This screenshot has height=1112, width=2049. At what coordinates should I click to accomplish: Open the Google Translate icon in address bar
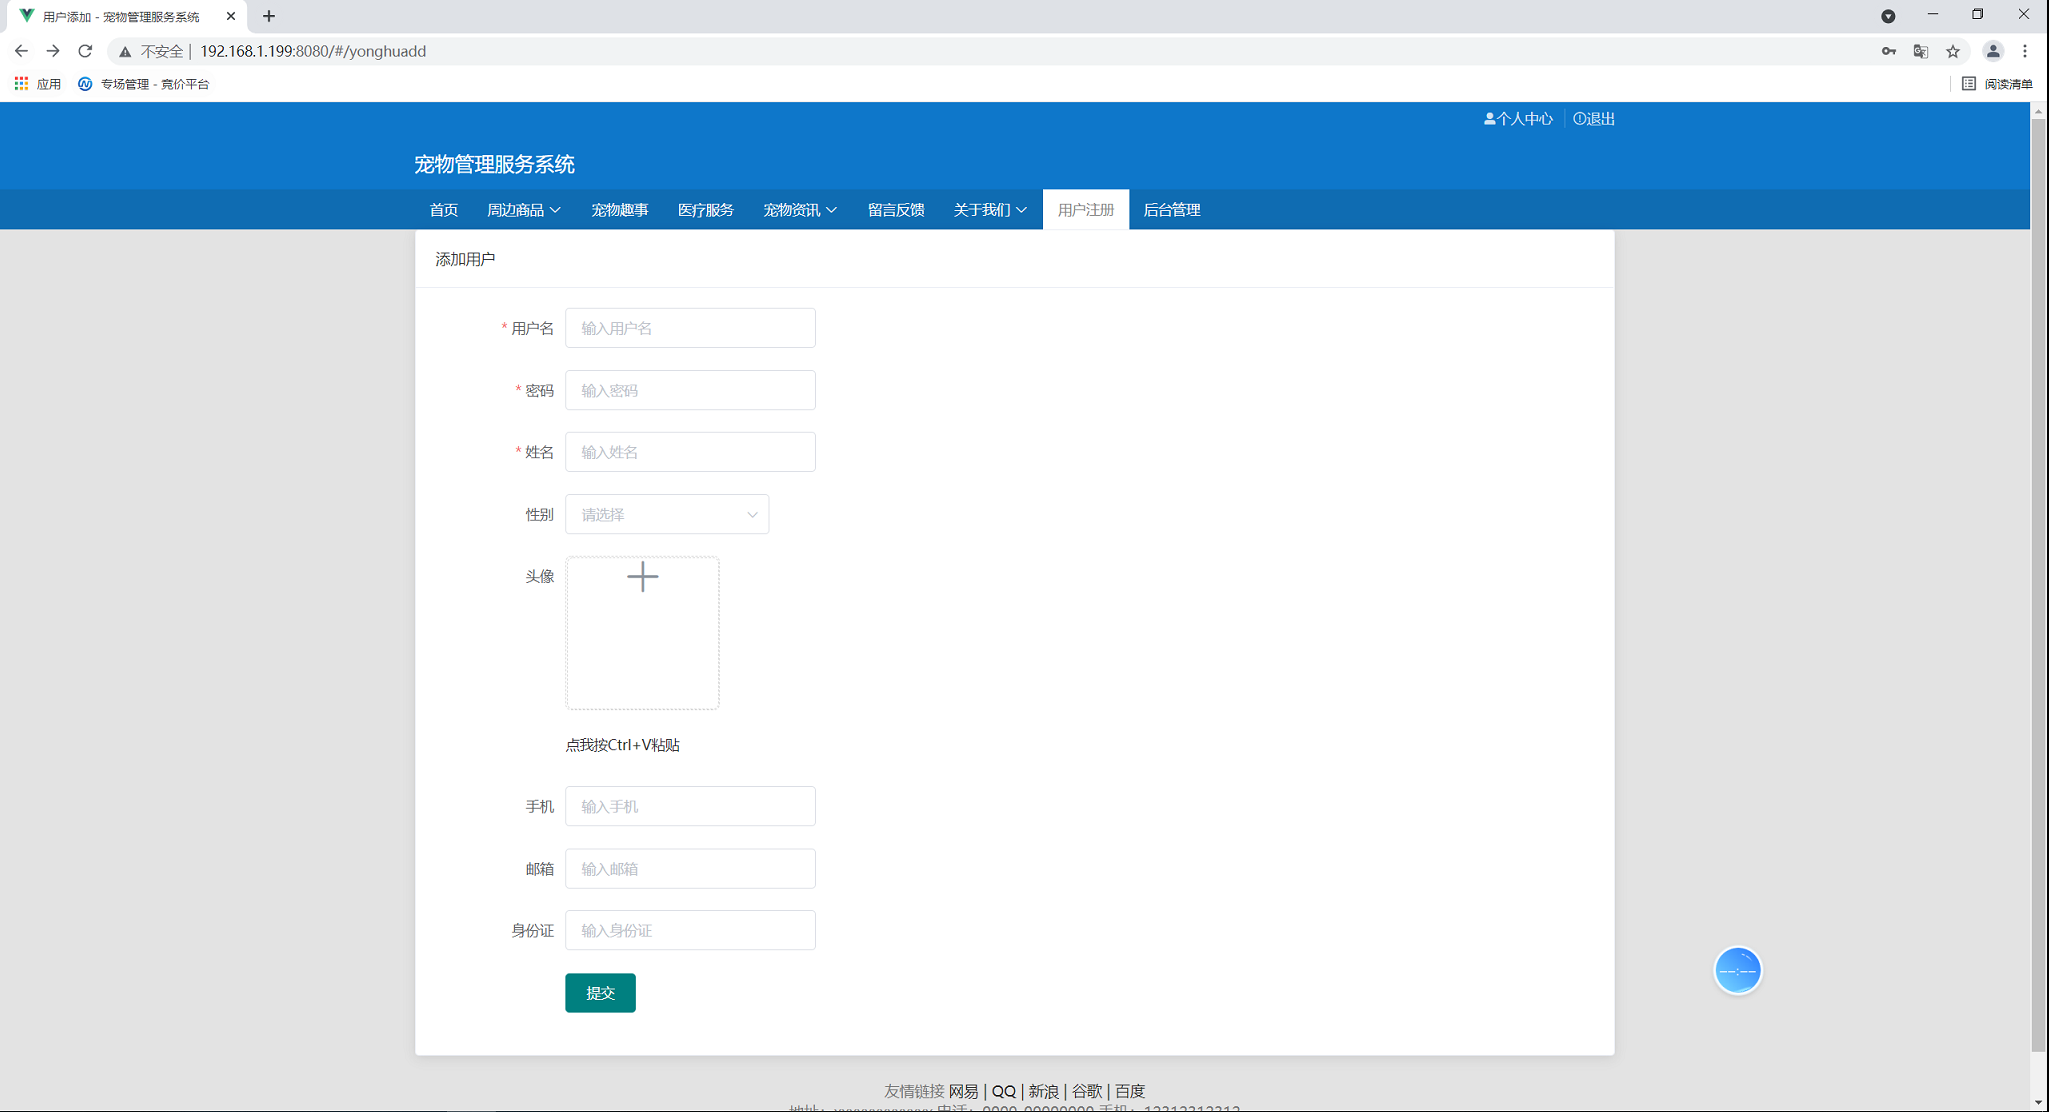pyautogui.click(x=1920, y=51)
